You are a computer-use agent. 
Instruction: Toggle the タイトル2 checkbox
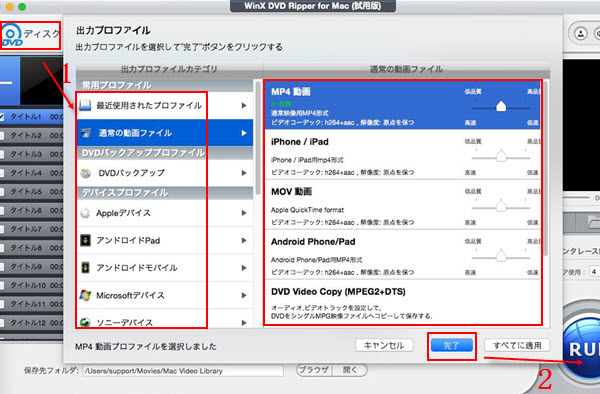(2, 135)
